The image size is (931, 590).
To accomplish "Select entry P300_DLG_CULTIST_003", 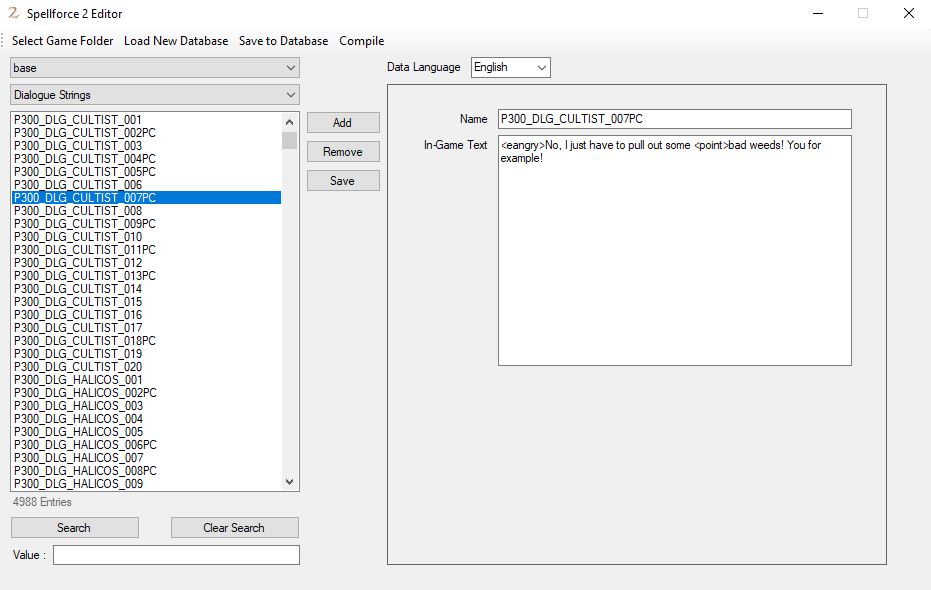I will coord(146,145).
